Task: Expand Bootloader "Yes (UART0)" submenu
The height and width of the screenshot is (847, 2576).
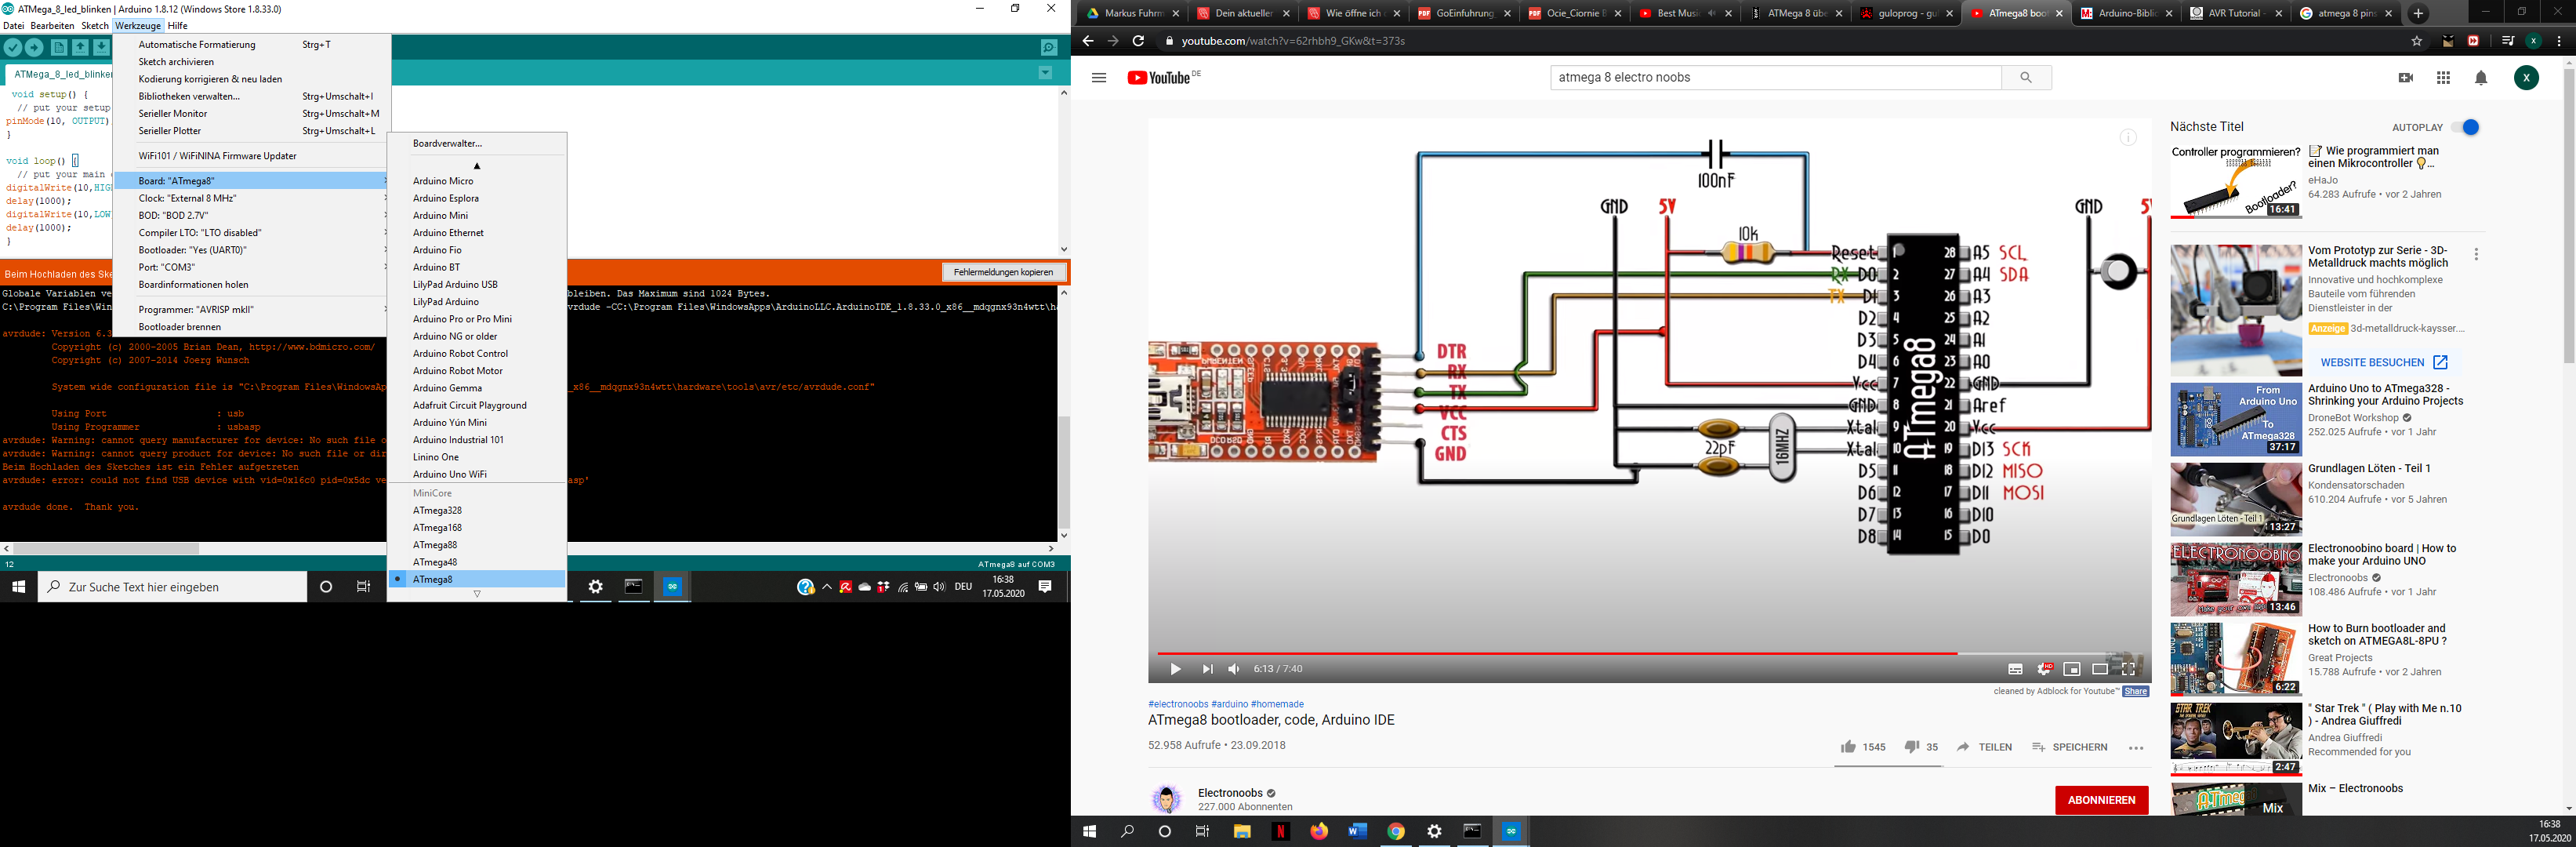Action: click(x=252, y=250)
